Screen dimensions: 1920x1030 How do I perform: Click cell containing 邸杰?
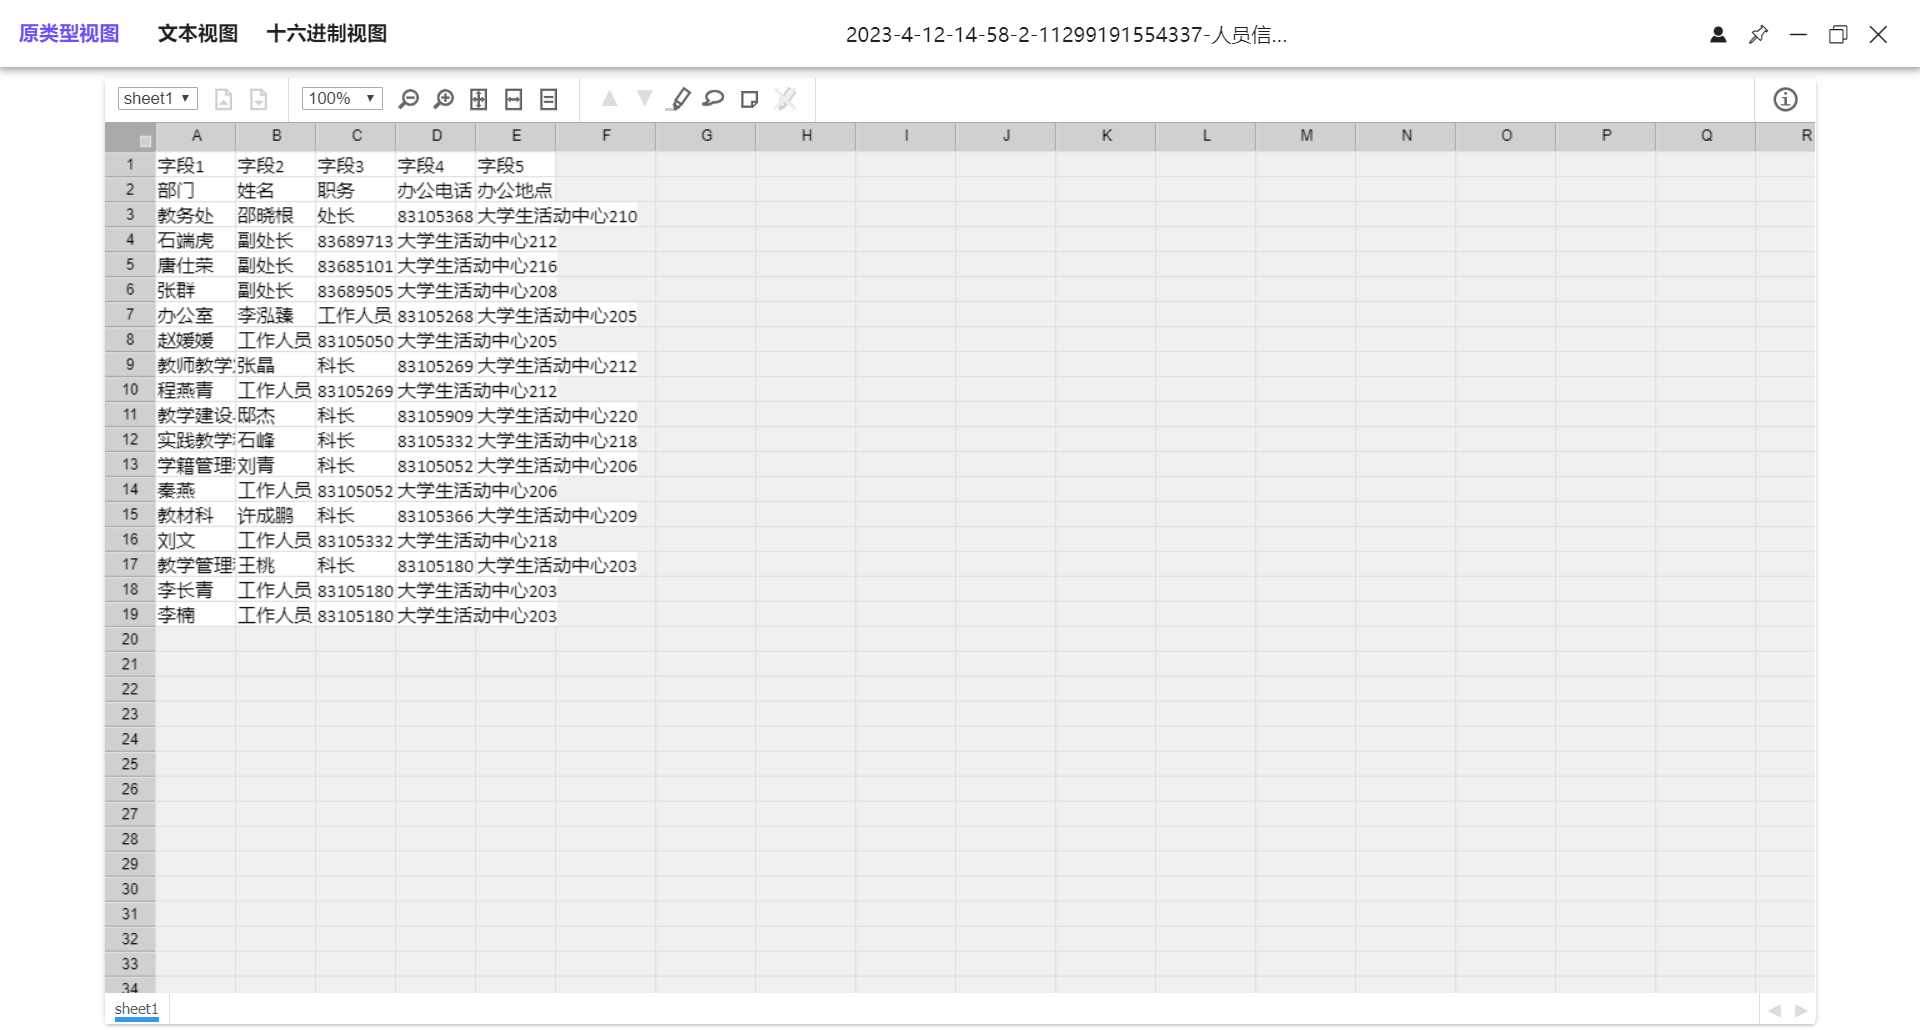click(276, 415)
